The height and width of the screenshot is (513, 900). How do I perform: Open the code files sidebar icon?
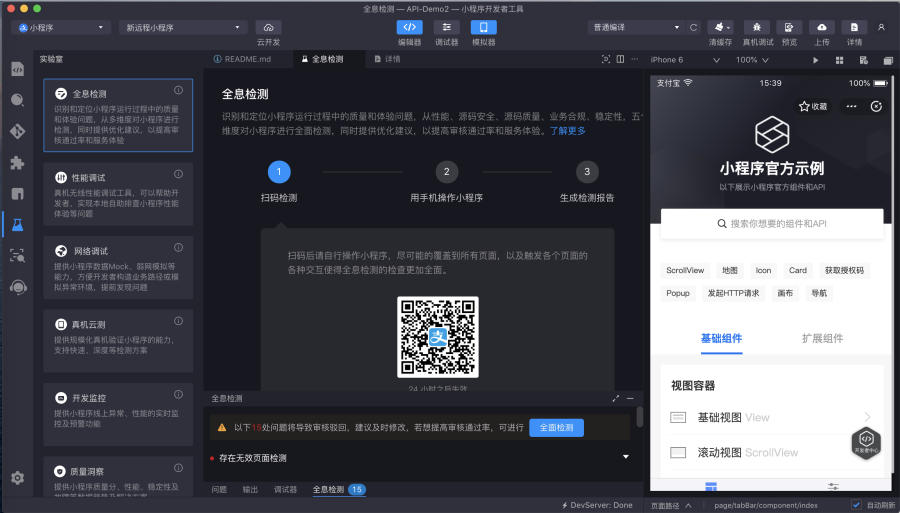point(17,69)
